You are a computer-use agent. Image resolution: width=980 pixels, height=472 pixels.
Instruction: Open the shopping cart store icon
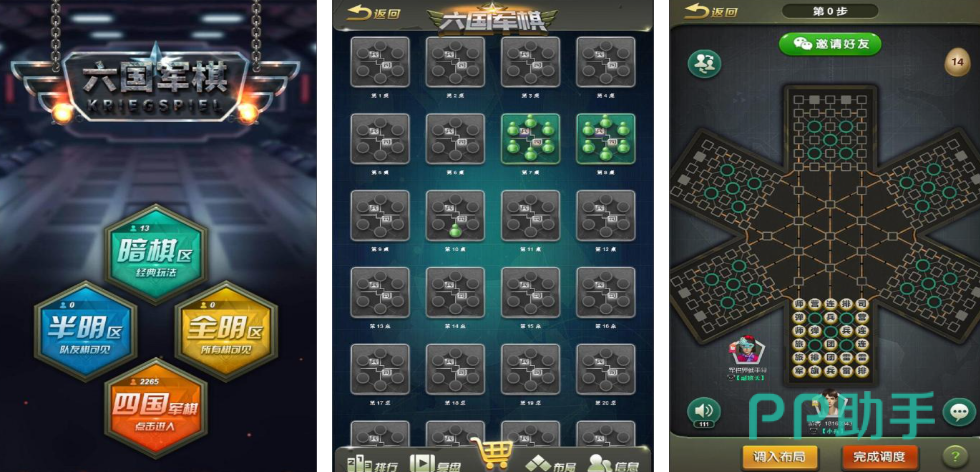(494, 453)
